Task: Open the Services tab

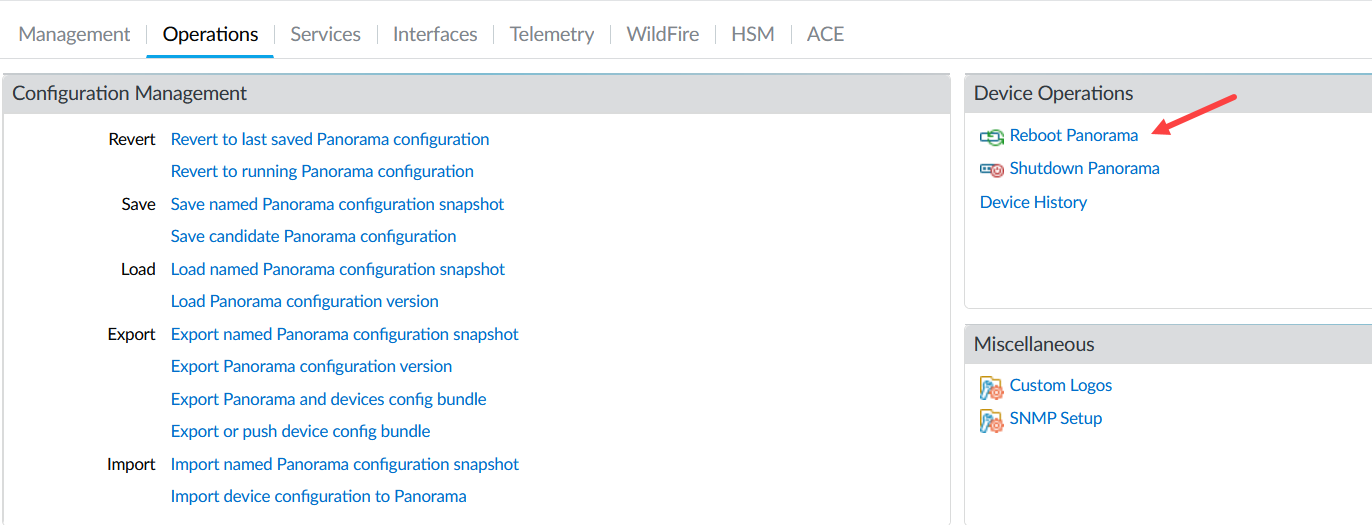Action: 325,34
